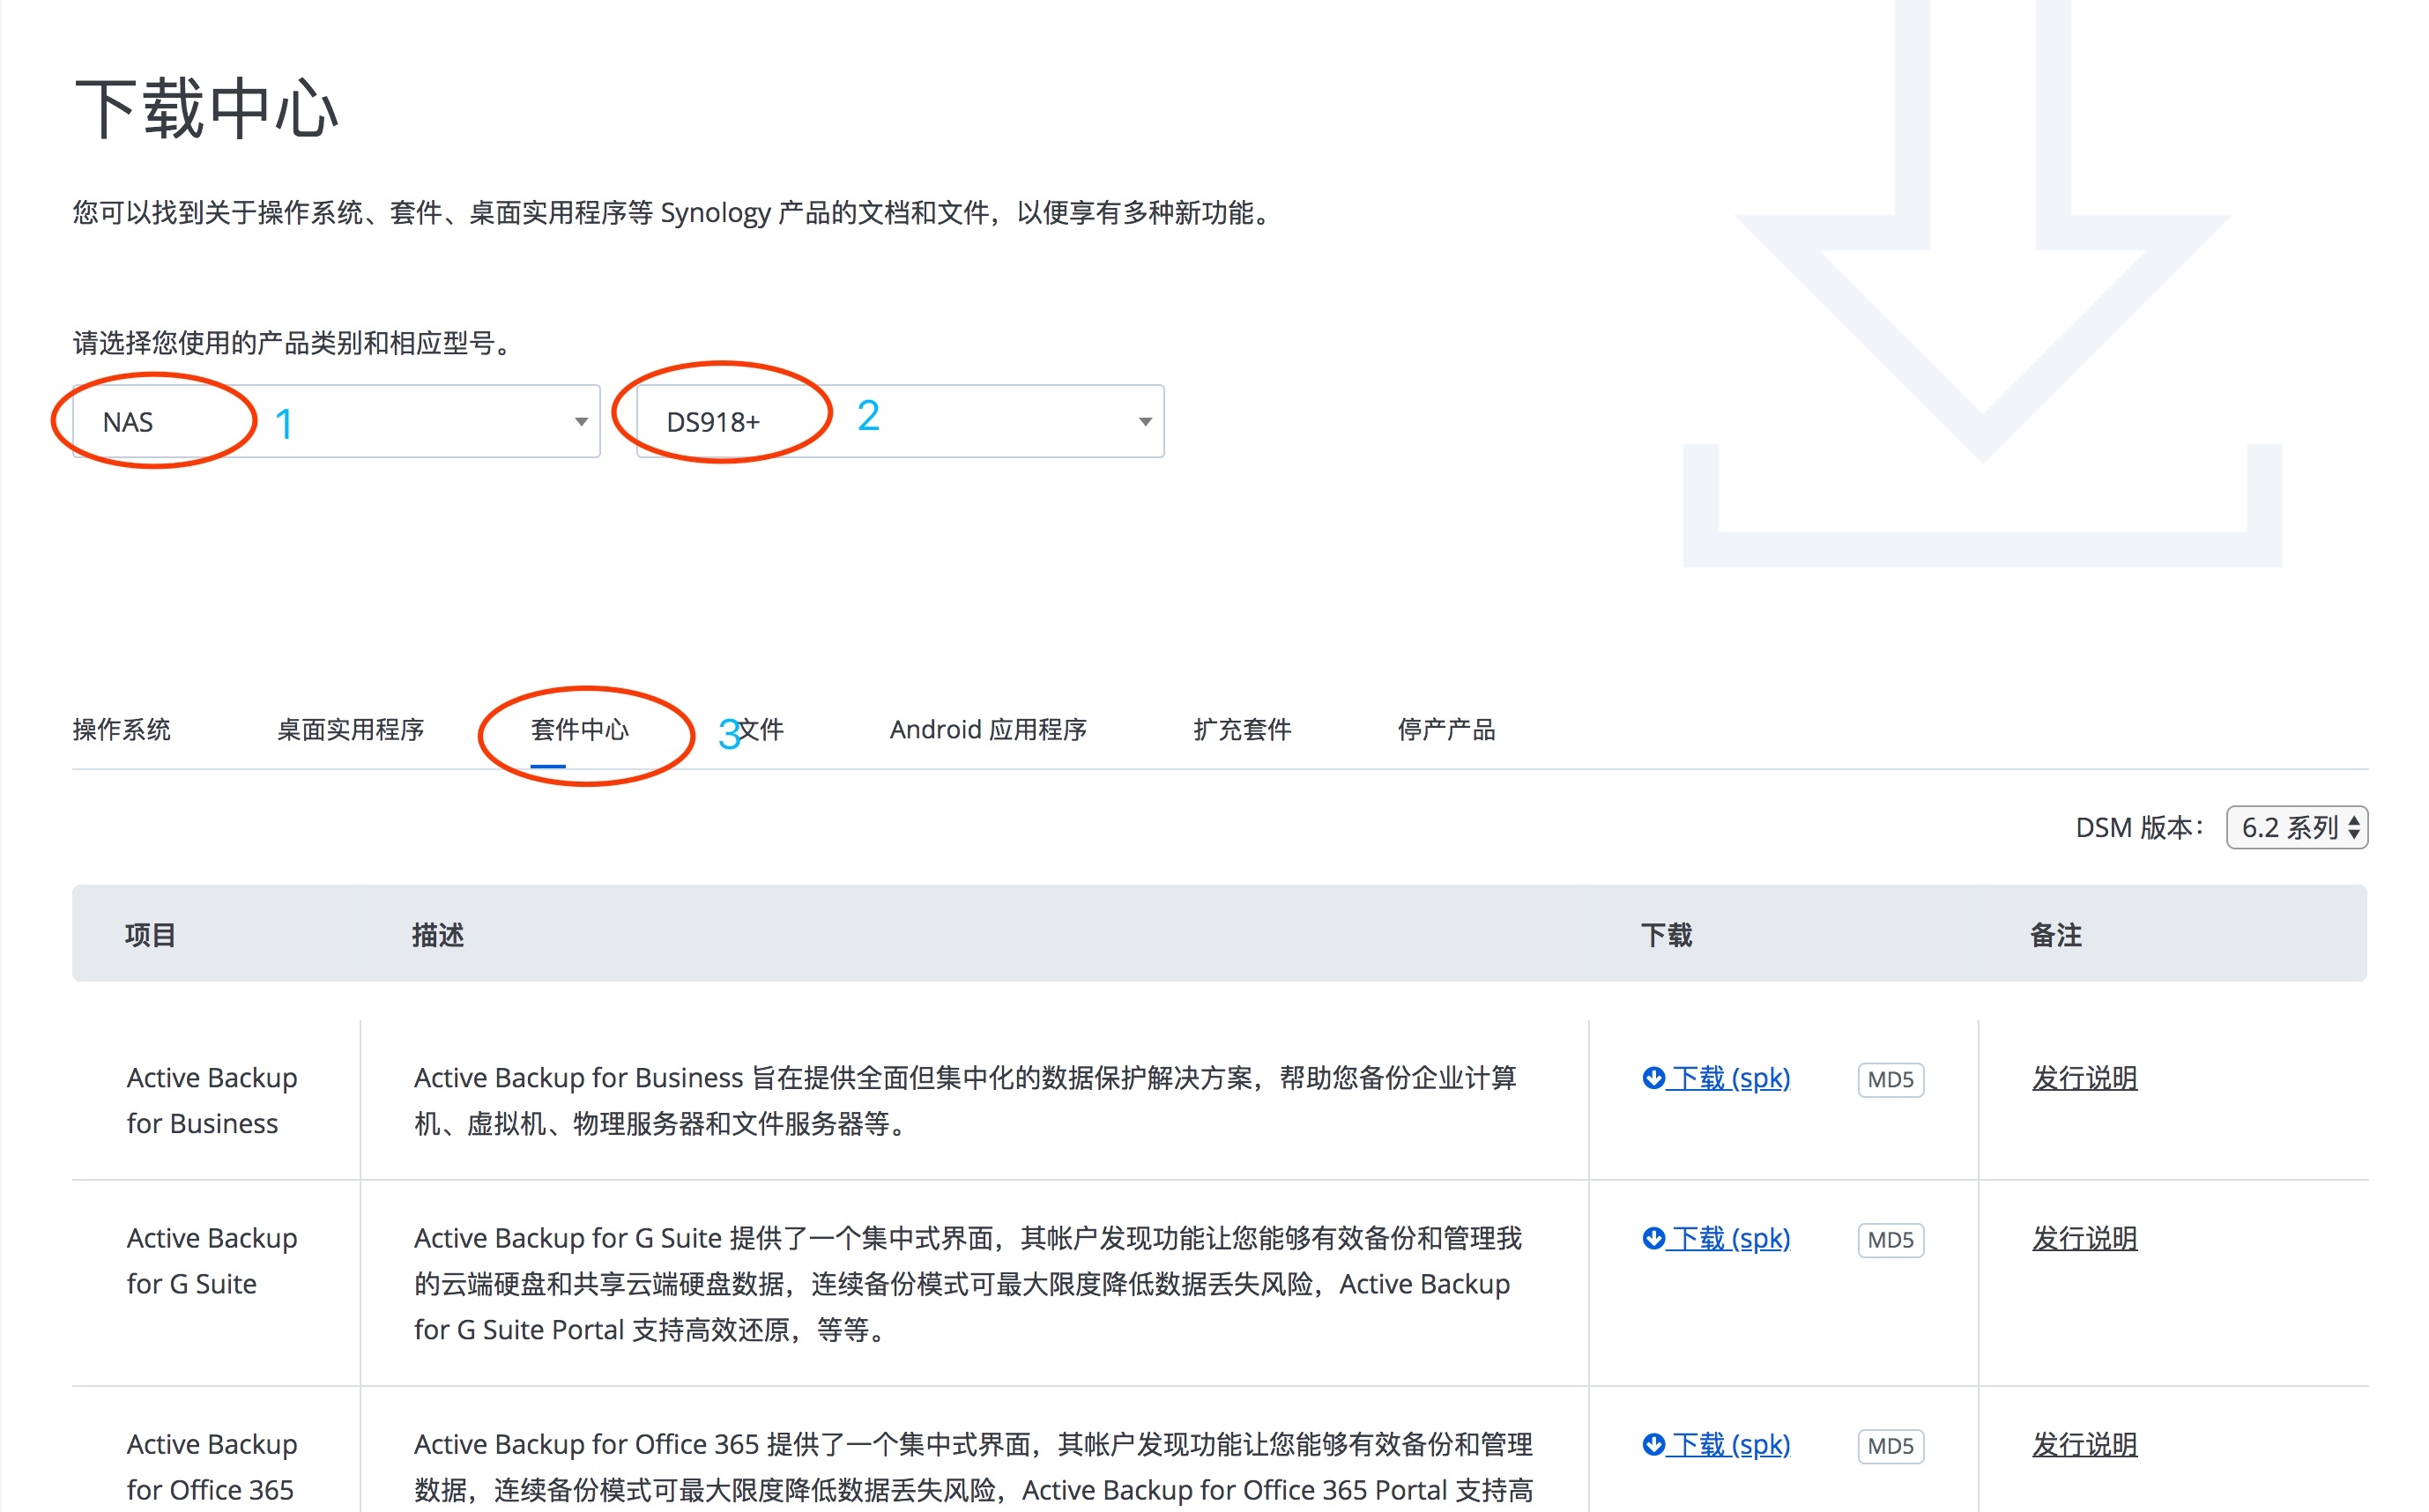Screen dimensions: 2429x1512
Task: Click the 请选择您使用的产品类别和相应型号 instruction text
Action: pyautogui.click(x=296, y=343)
